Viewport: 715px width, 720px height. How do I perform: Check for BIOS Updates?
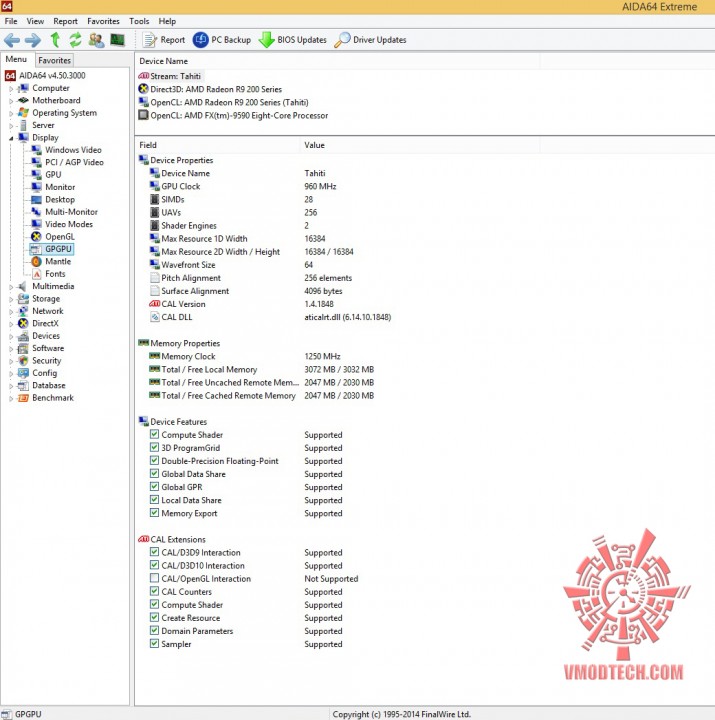coord(293,40)
